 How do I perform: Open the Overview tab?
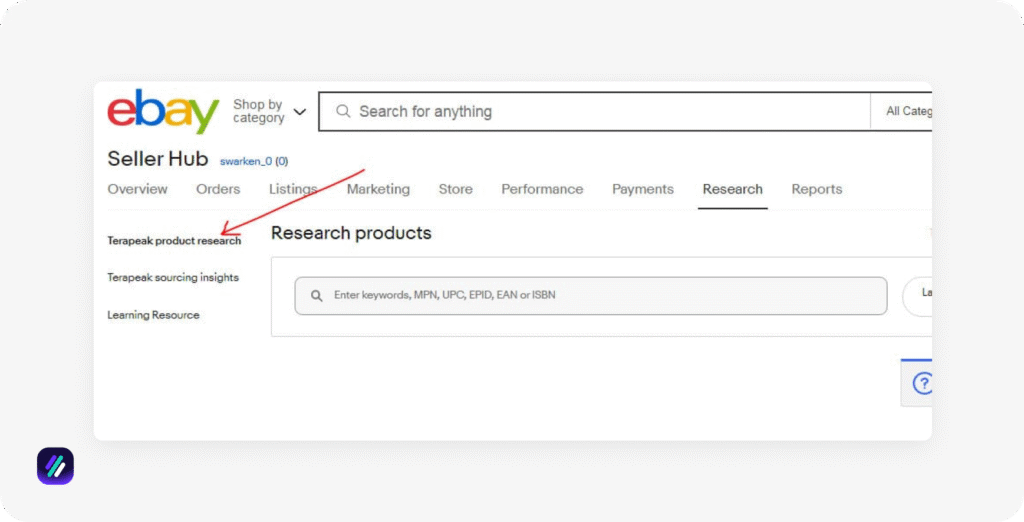pos(137,189)
